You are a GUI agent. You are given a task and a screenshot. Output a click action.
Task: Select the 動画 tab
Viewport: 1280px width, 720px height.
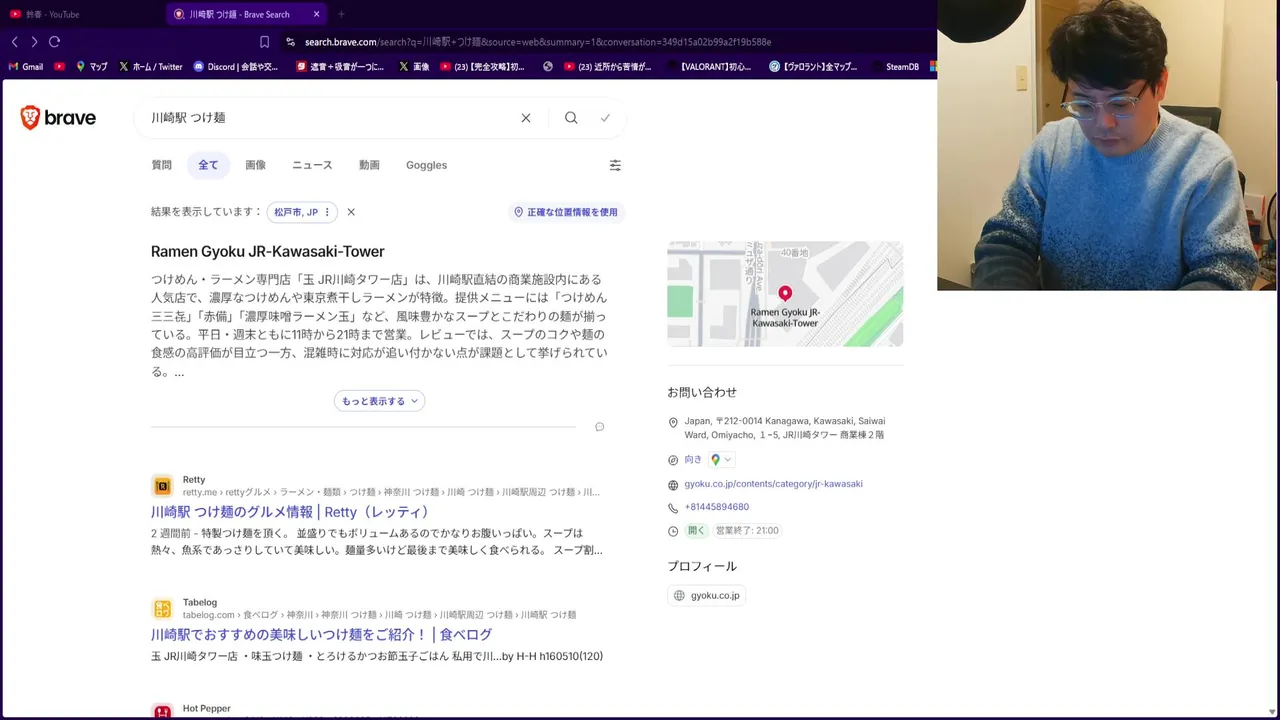click(369, 165)
